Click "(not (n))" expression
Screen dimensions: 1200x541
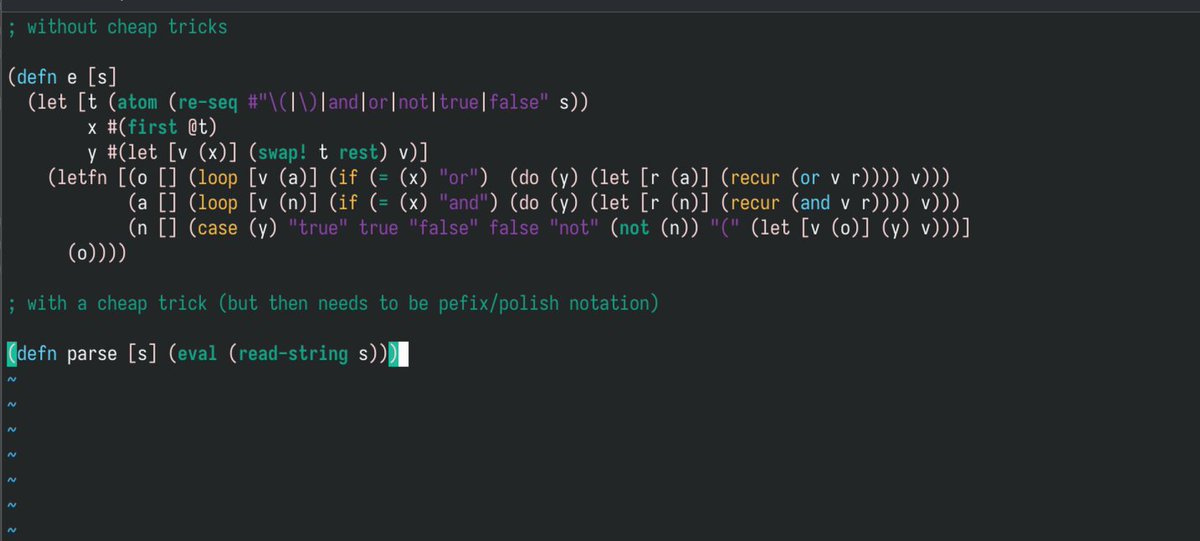pos(655,228)
